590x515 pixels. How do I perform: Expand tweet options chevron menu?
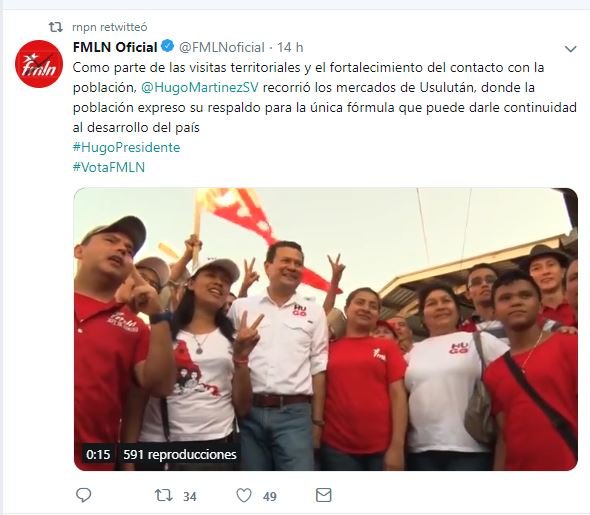pyautogui.click(x=570, y=49)
